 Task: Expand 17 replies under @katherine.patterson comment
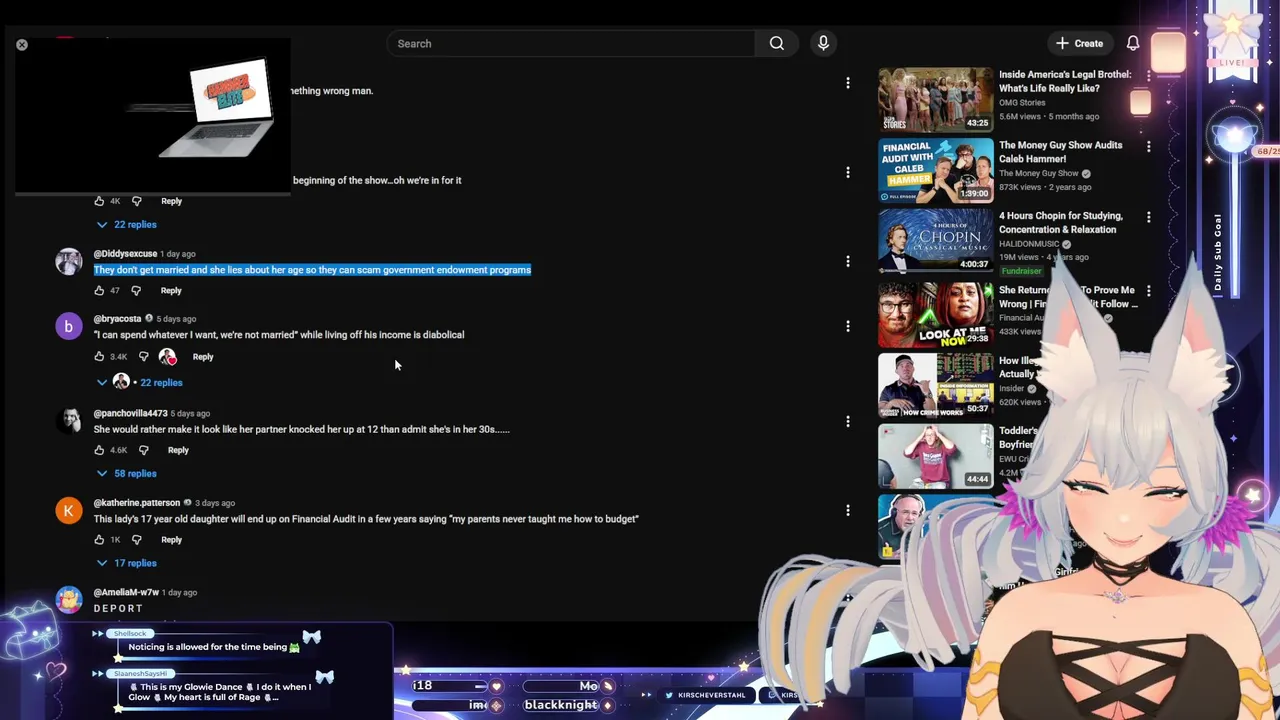click(126, 563)
